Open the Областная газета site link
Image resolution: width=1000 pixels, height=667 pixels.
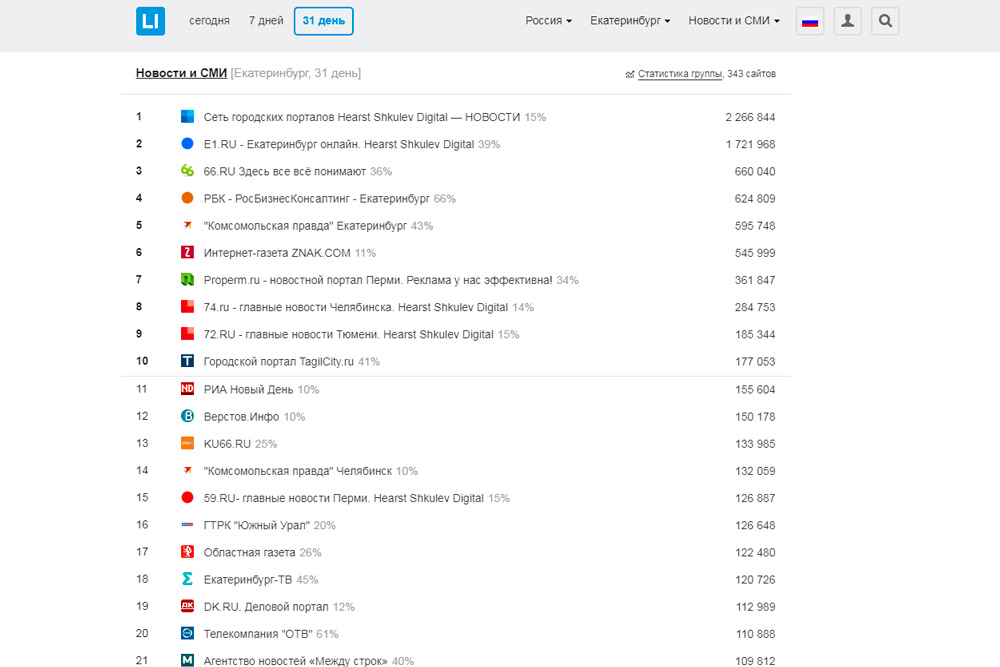[249, 552]
